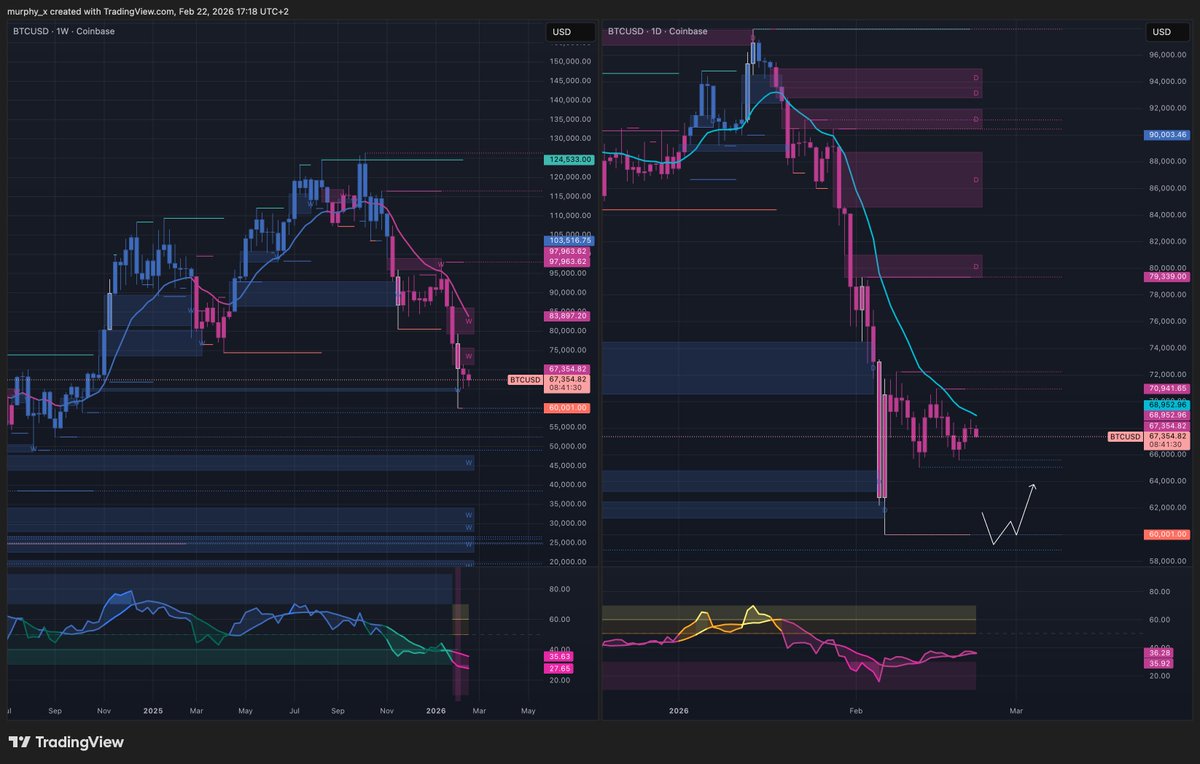
Task: Click the Feb label on daily time axis
Action: tap(855, 709)
